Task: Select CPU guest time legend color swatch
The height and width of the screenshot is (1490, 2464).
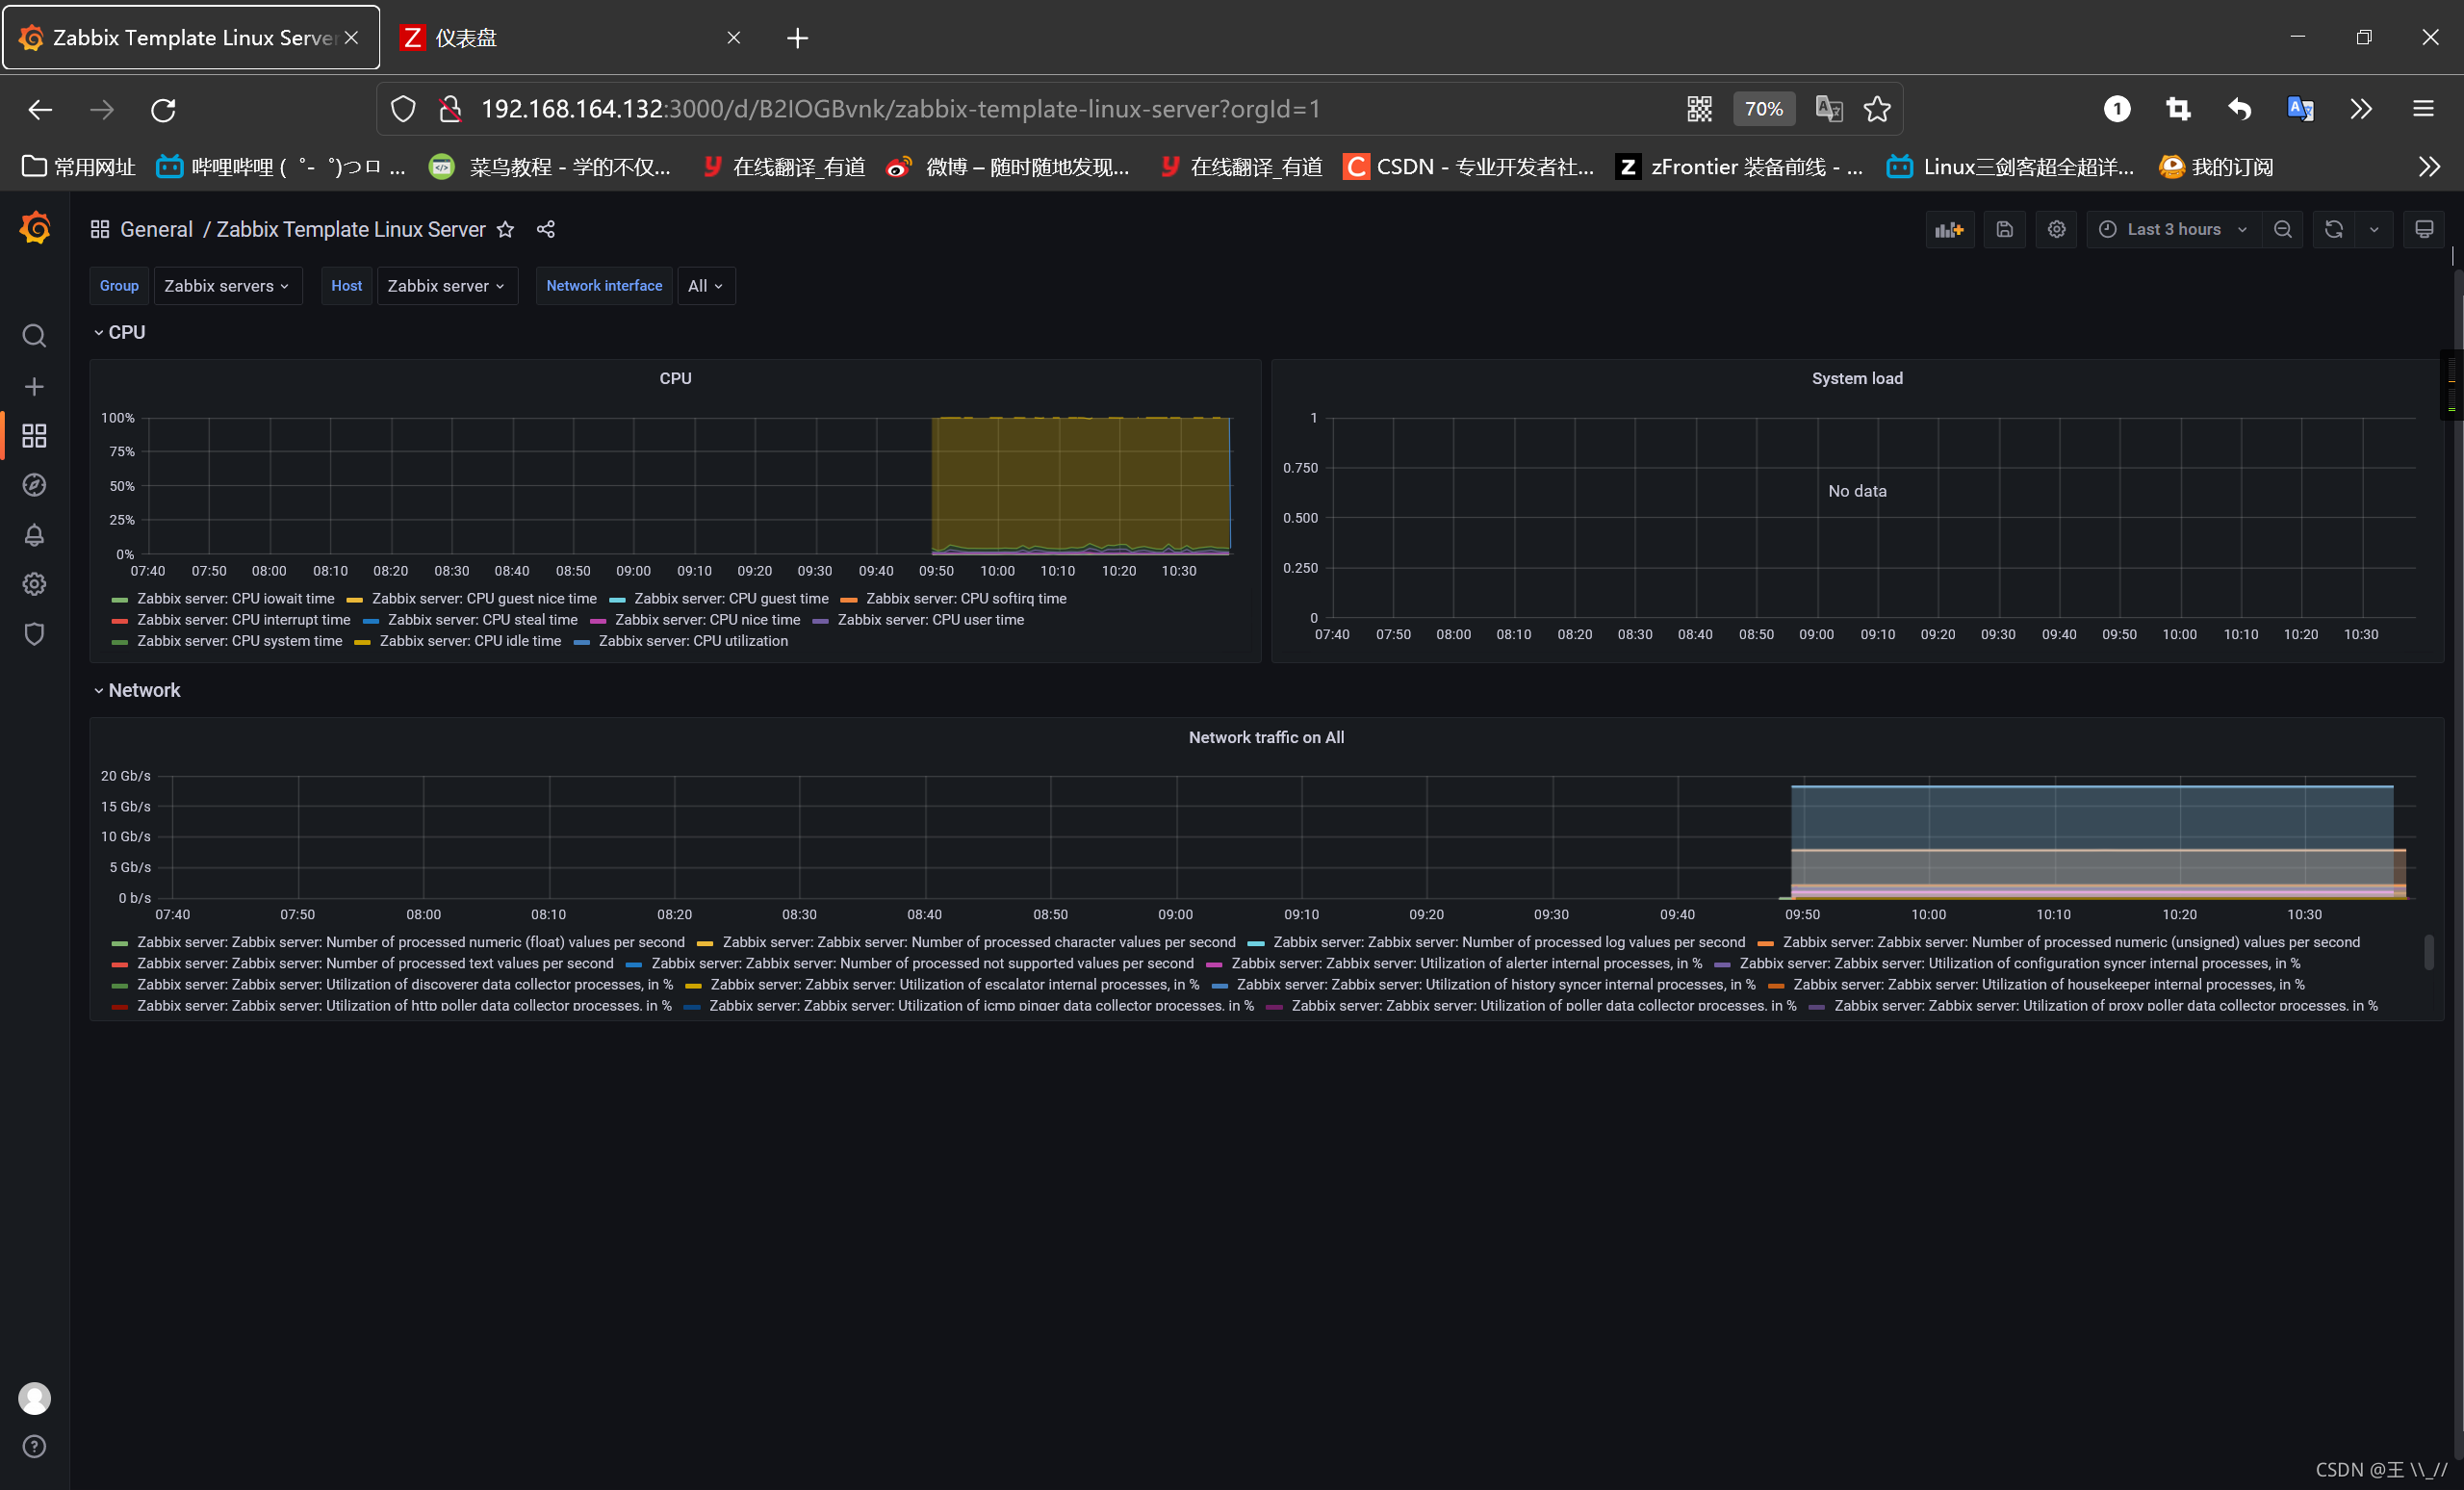Action: 617,599
